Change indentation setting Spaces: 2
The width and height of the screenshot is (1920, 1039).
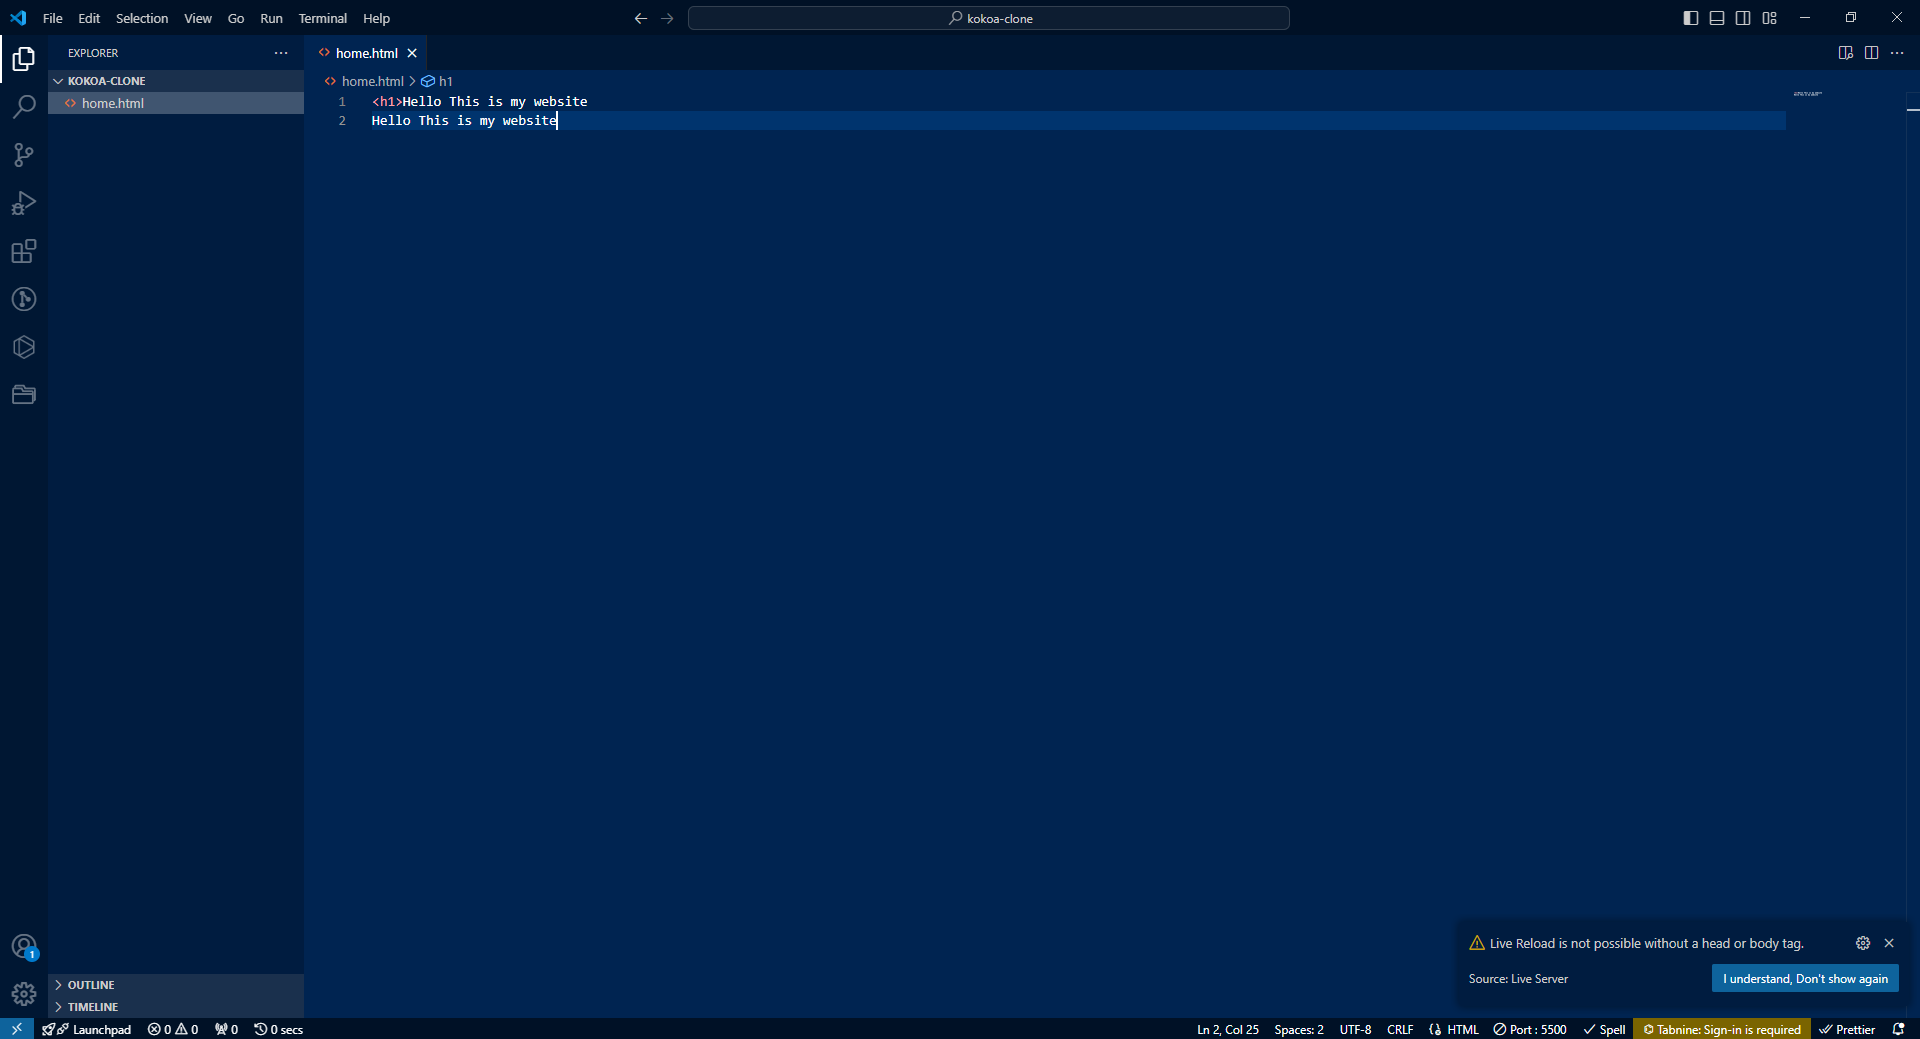tap(1299, 1029)
